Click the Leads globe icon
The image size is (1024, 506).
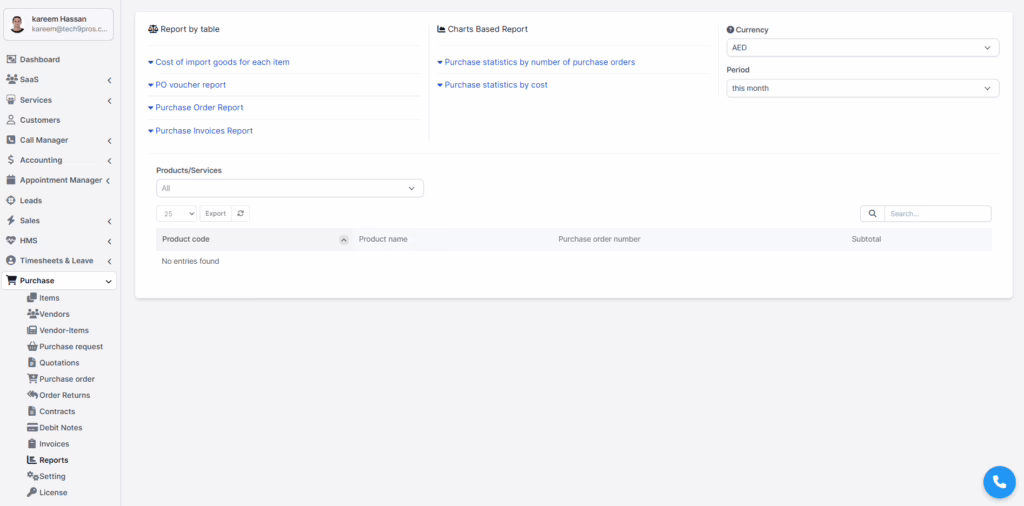click(11, 200)
